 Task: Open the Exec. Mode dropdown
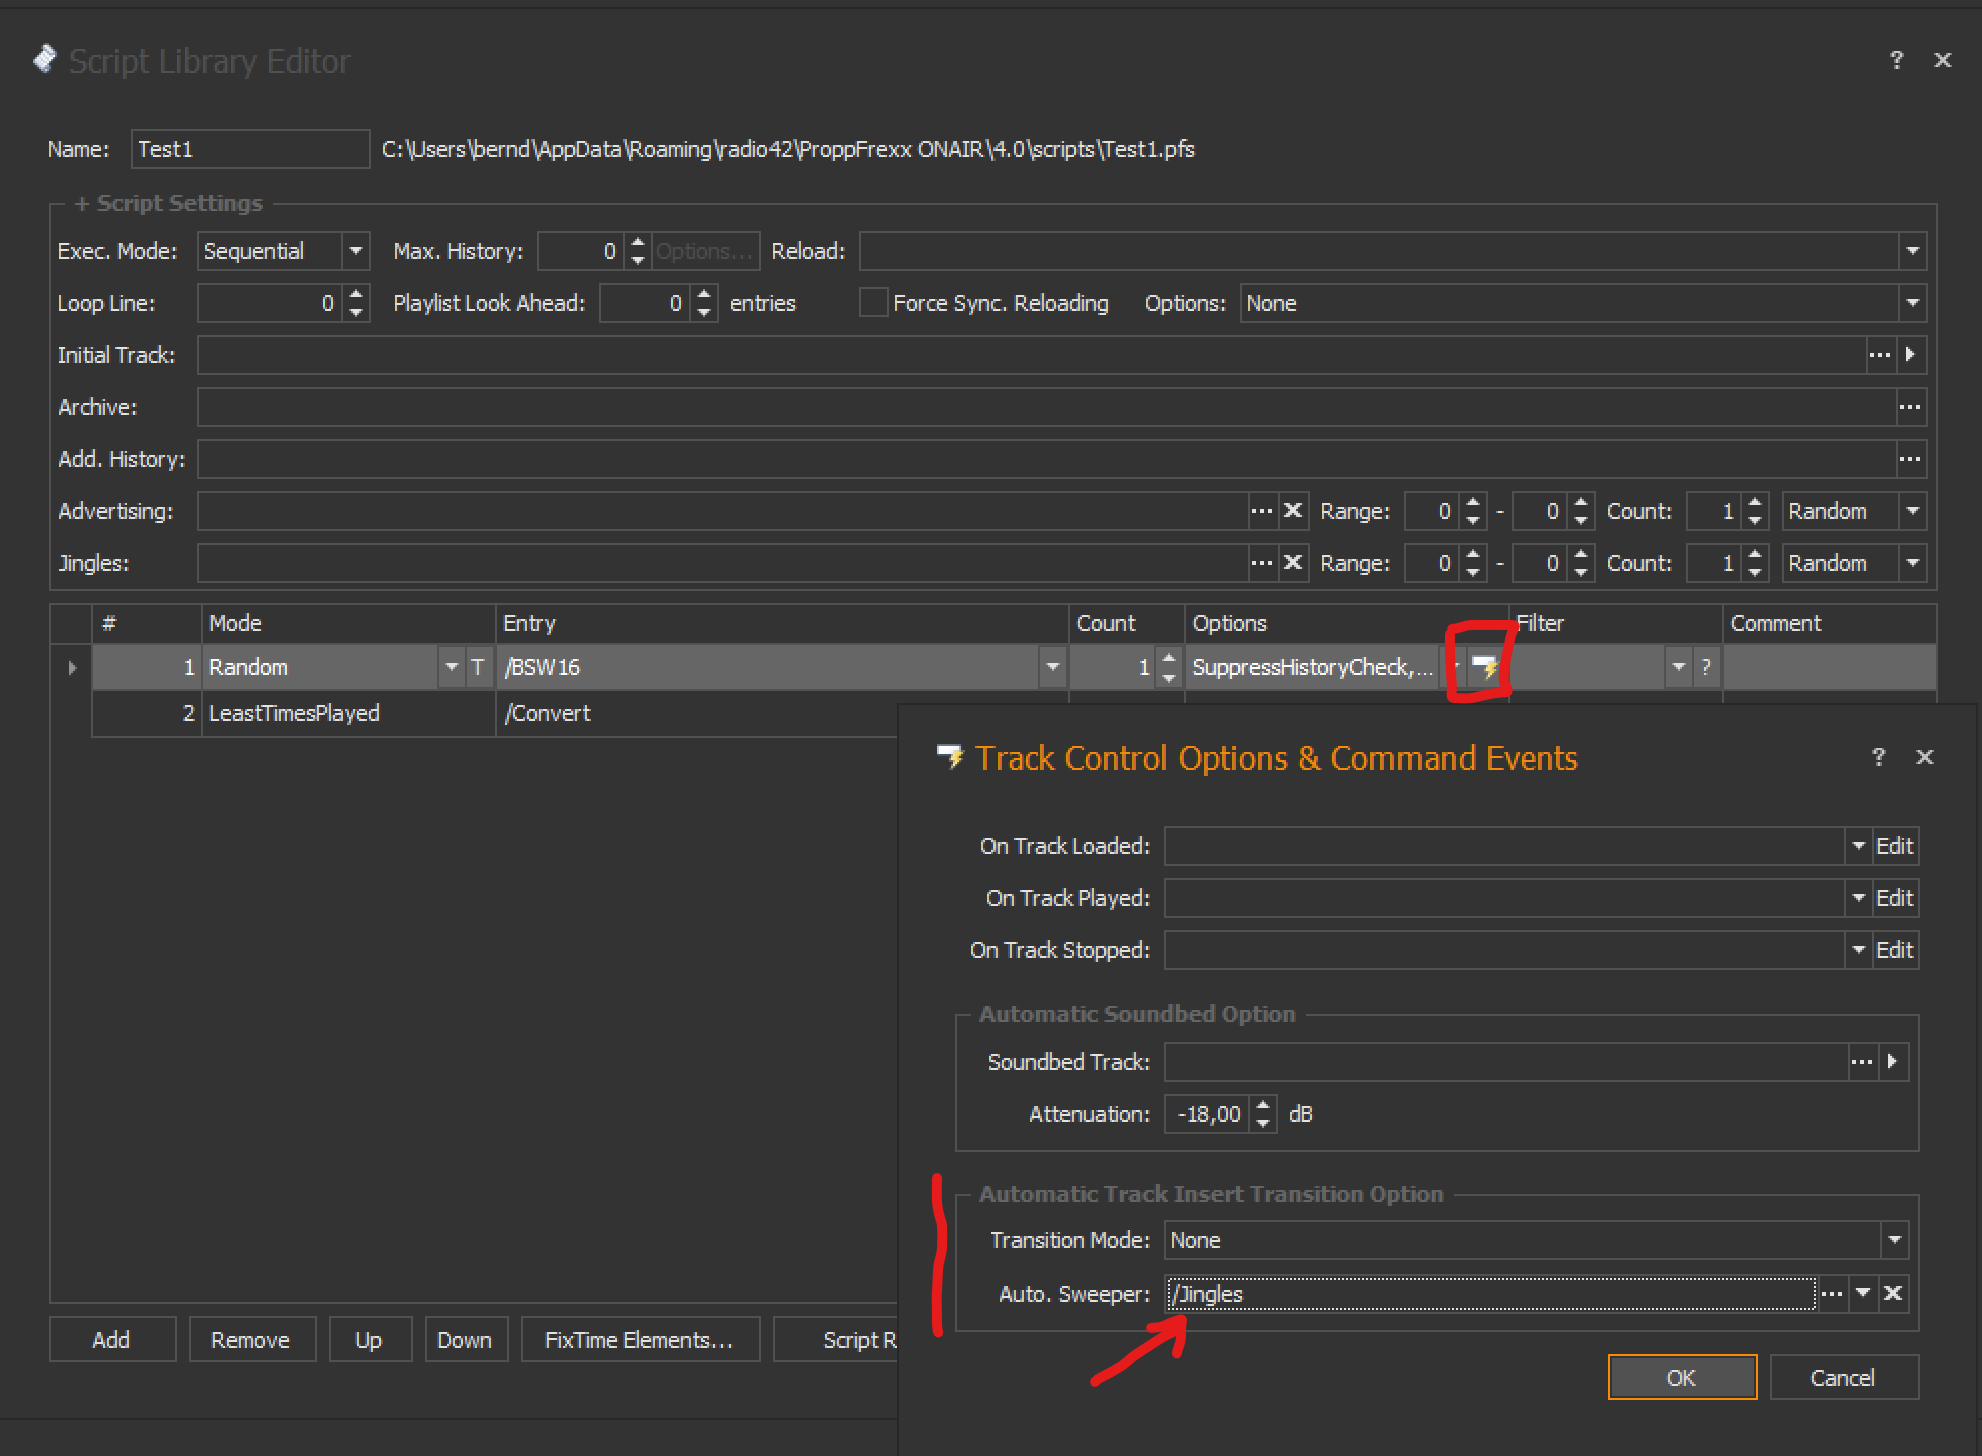click(x=355, y=251)
